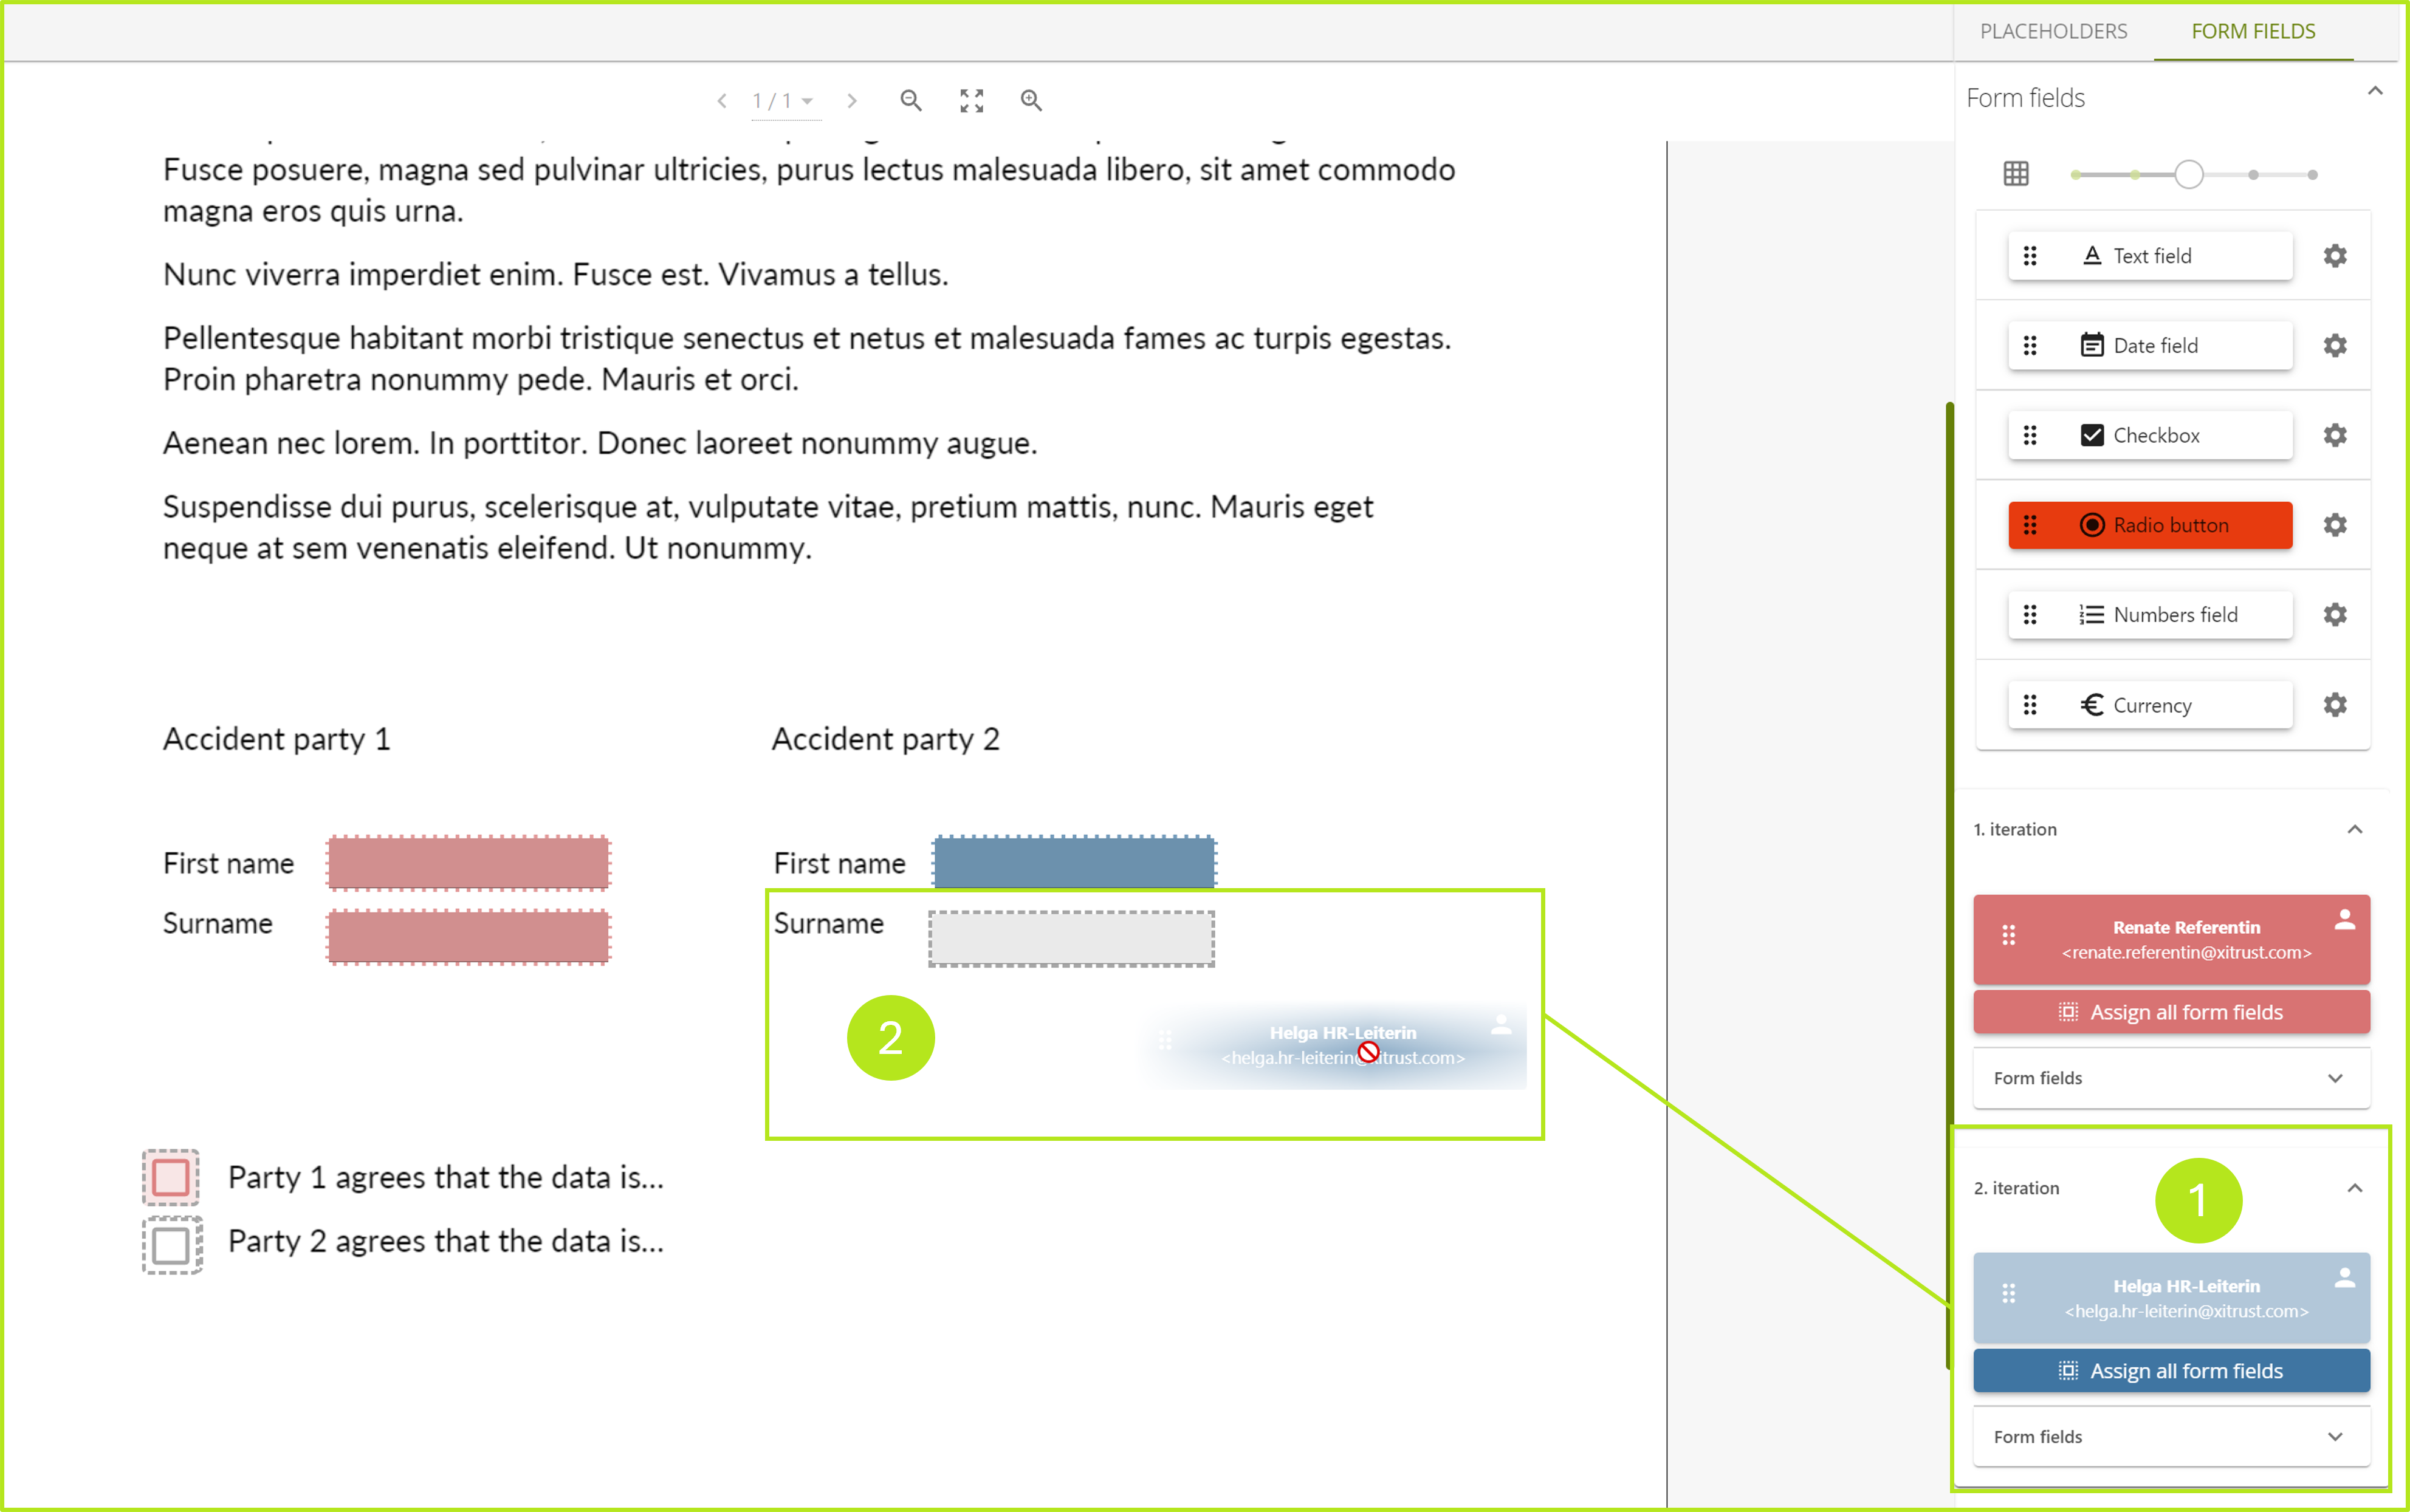Select the Checkbox form field item

pos(2150,435)
